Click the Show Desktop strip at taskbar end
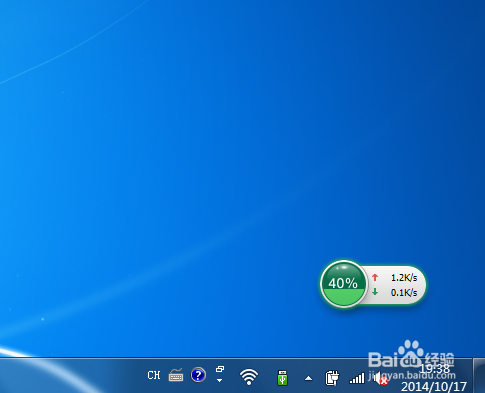This screenshot has height=393, width=485. tap(479, 376)
